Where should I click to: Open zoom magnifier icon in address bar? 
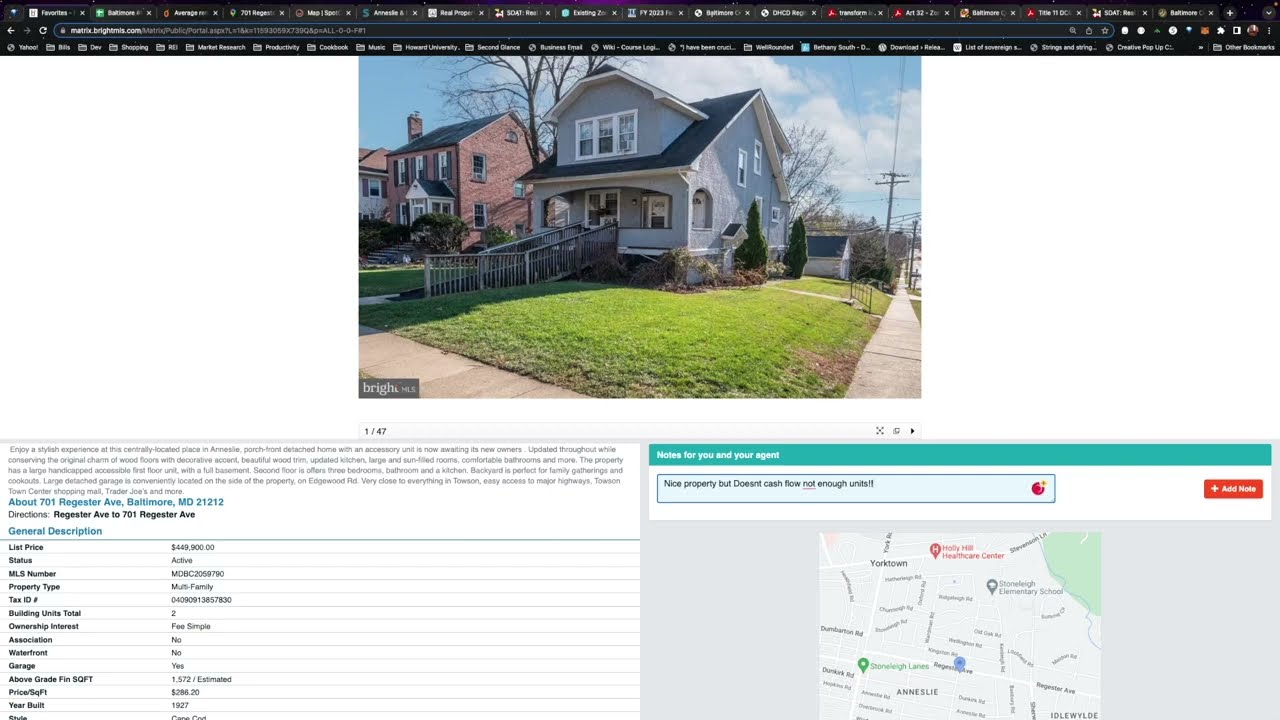[x=1073, y=30]
